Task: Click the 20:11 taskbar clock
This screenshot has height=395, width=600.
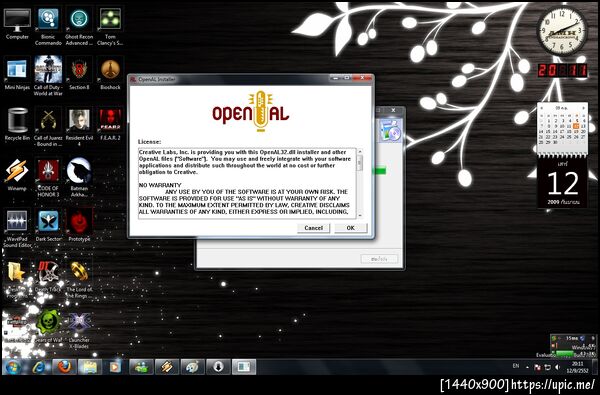Action: 577,367
